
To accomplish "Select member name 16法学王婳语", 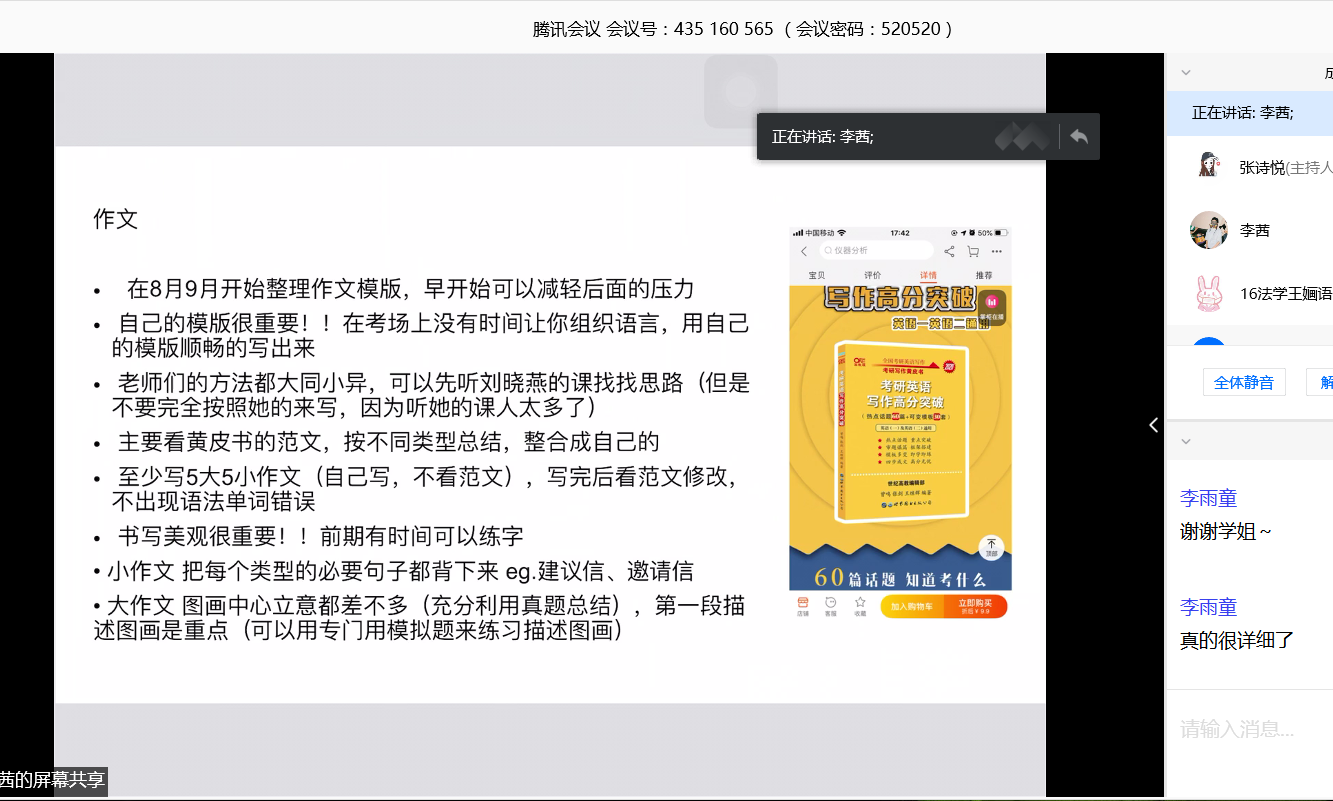I will coord(1286,294).
